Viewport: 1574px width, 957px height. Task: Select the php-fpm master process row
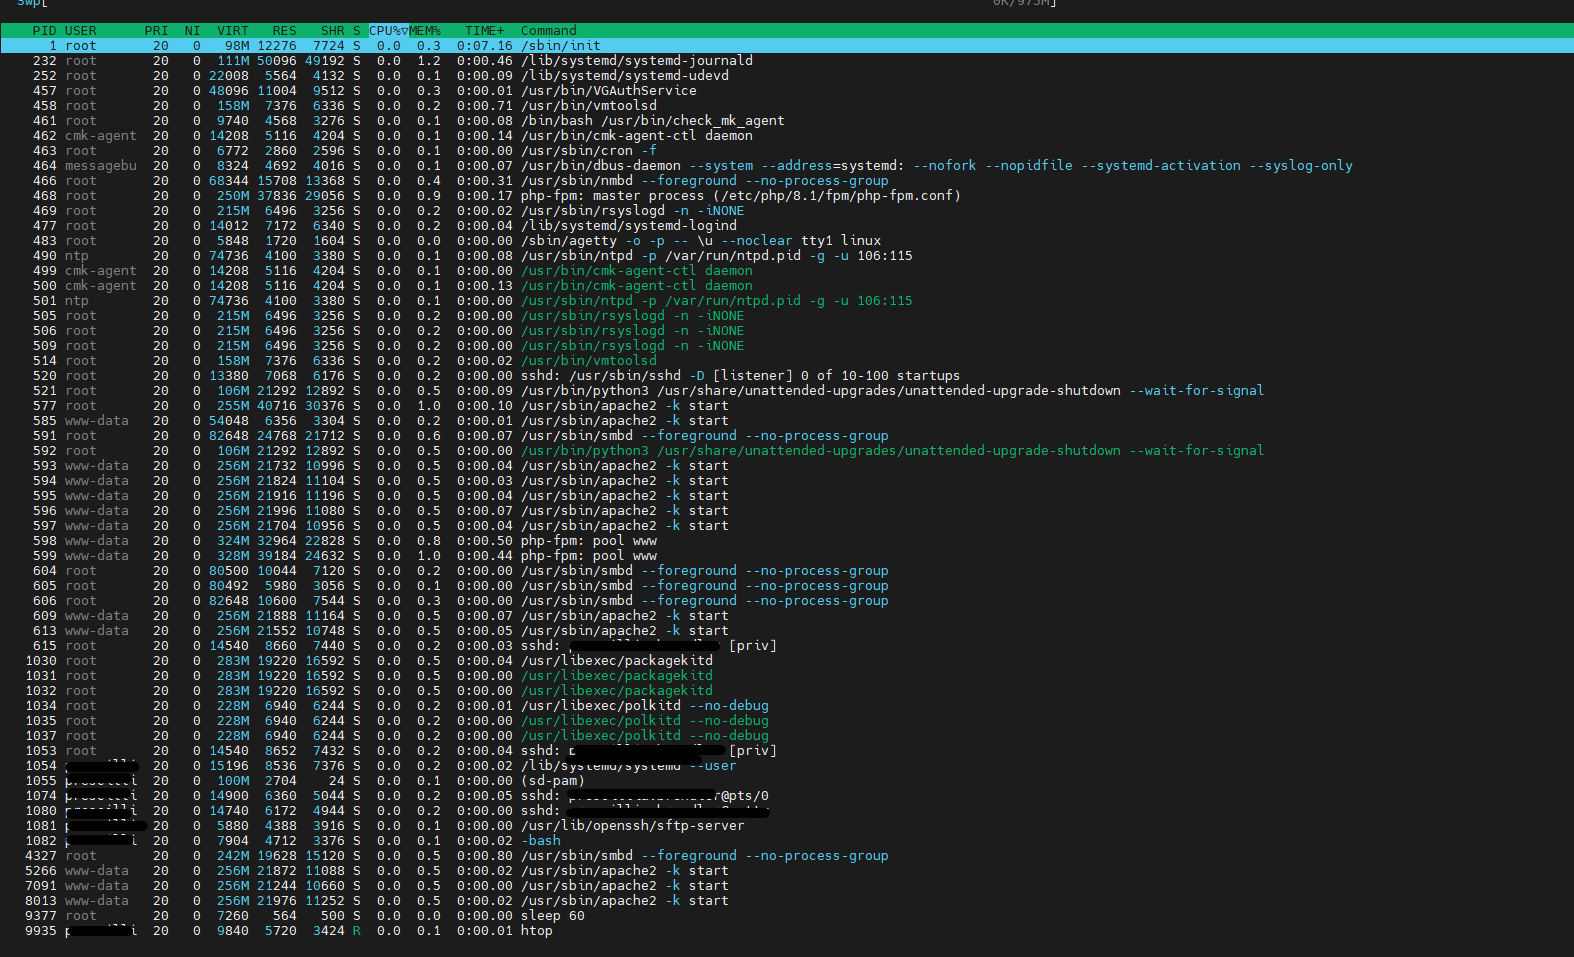tap(787, 196)
